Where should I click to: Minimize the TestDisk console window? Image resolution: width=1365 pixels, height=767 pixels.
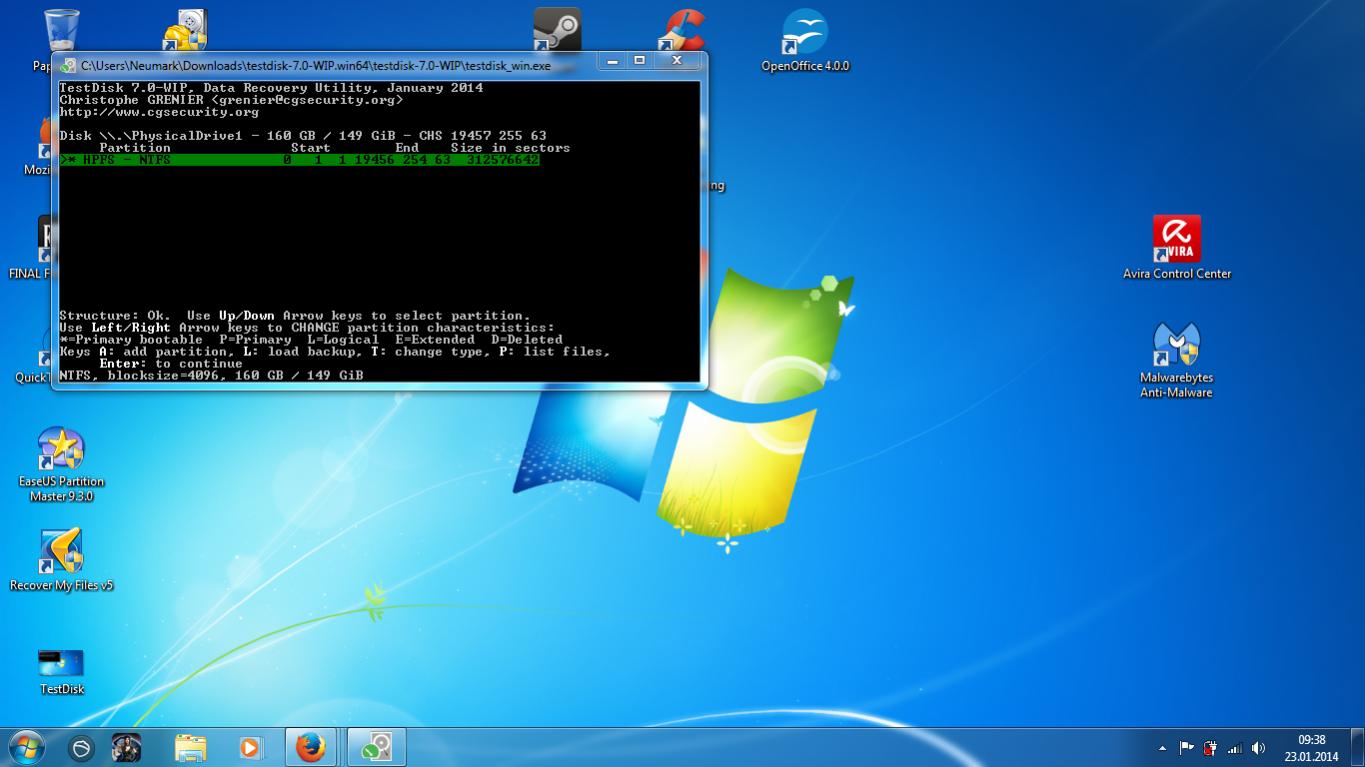[x=613, y=61]
